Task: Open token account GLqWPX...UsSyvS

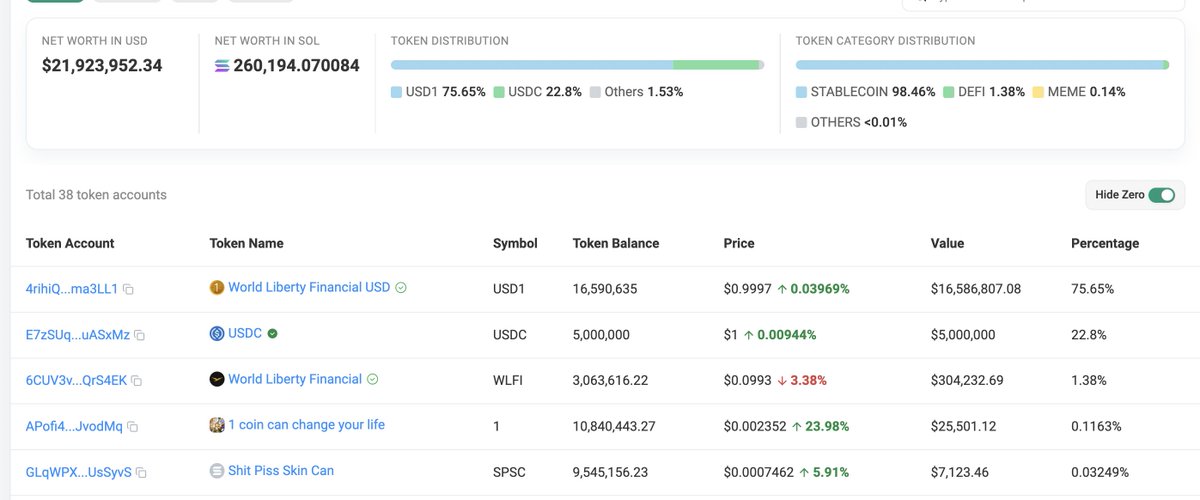Action: (x=79, y=473)
